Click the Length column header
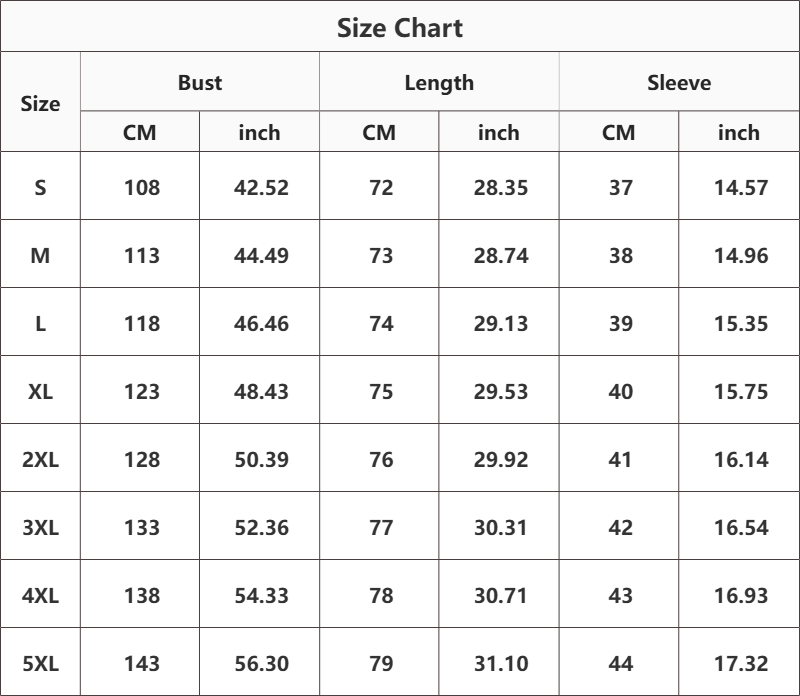 [439, 83]
